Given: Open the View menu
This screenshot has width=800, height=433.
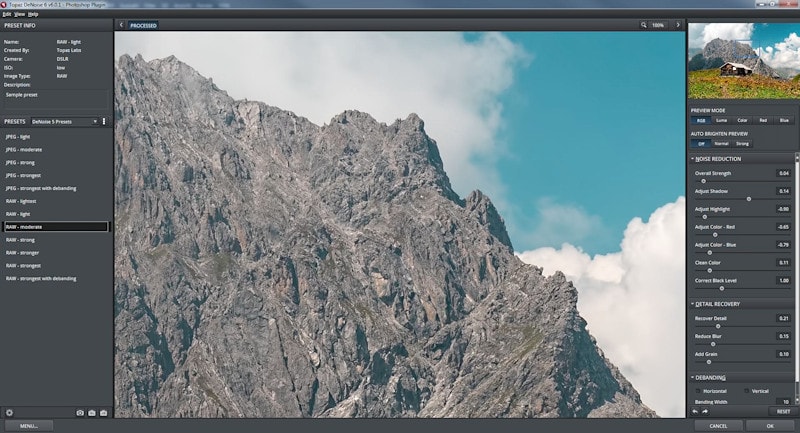Looking at the screenshot, I should [20, 14].
